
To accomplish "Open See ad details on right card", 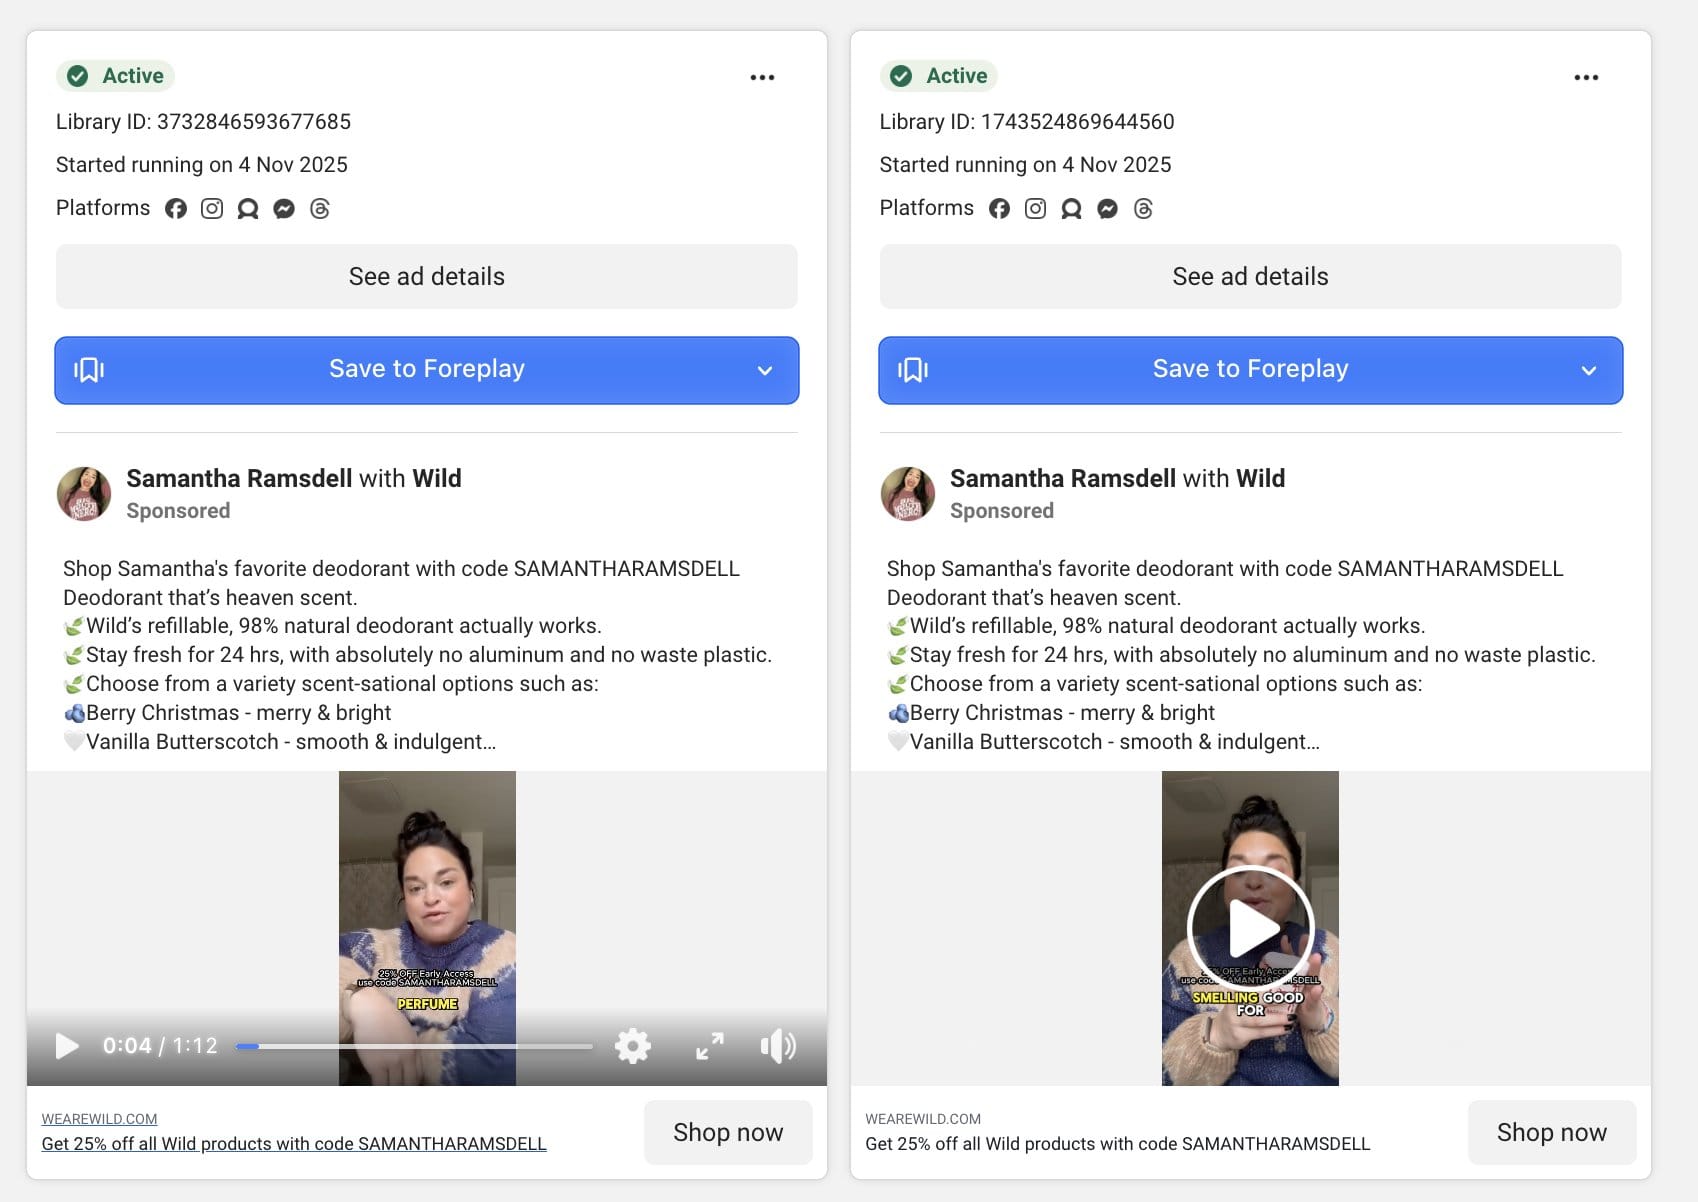I will (1250, 277).
